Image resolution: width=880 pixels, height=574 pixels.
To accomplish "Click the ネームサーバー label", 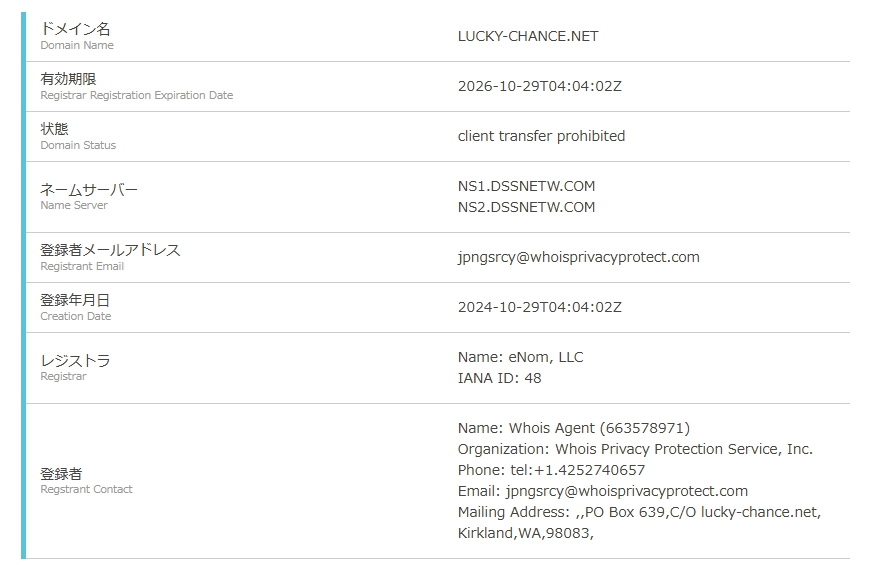I will (89, 190).
